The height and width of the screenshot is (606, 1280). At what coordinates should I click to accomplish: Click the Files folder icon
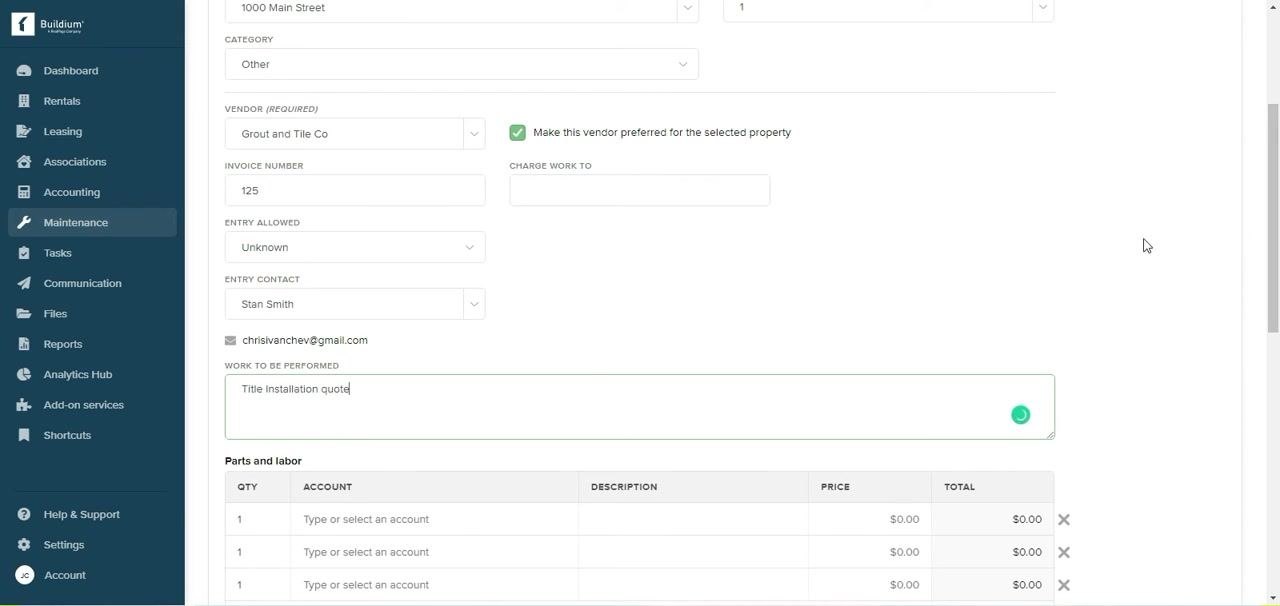coord(24,314)
